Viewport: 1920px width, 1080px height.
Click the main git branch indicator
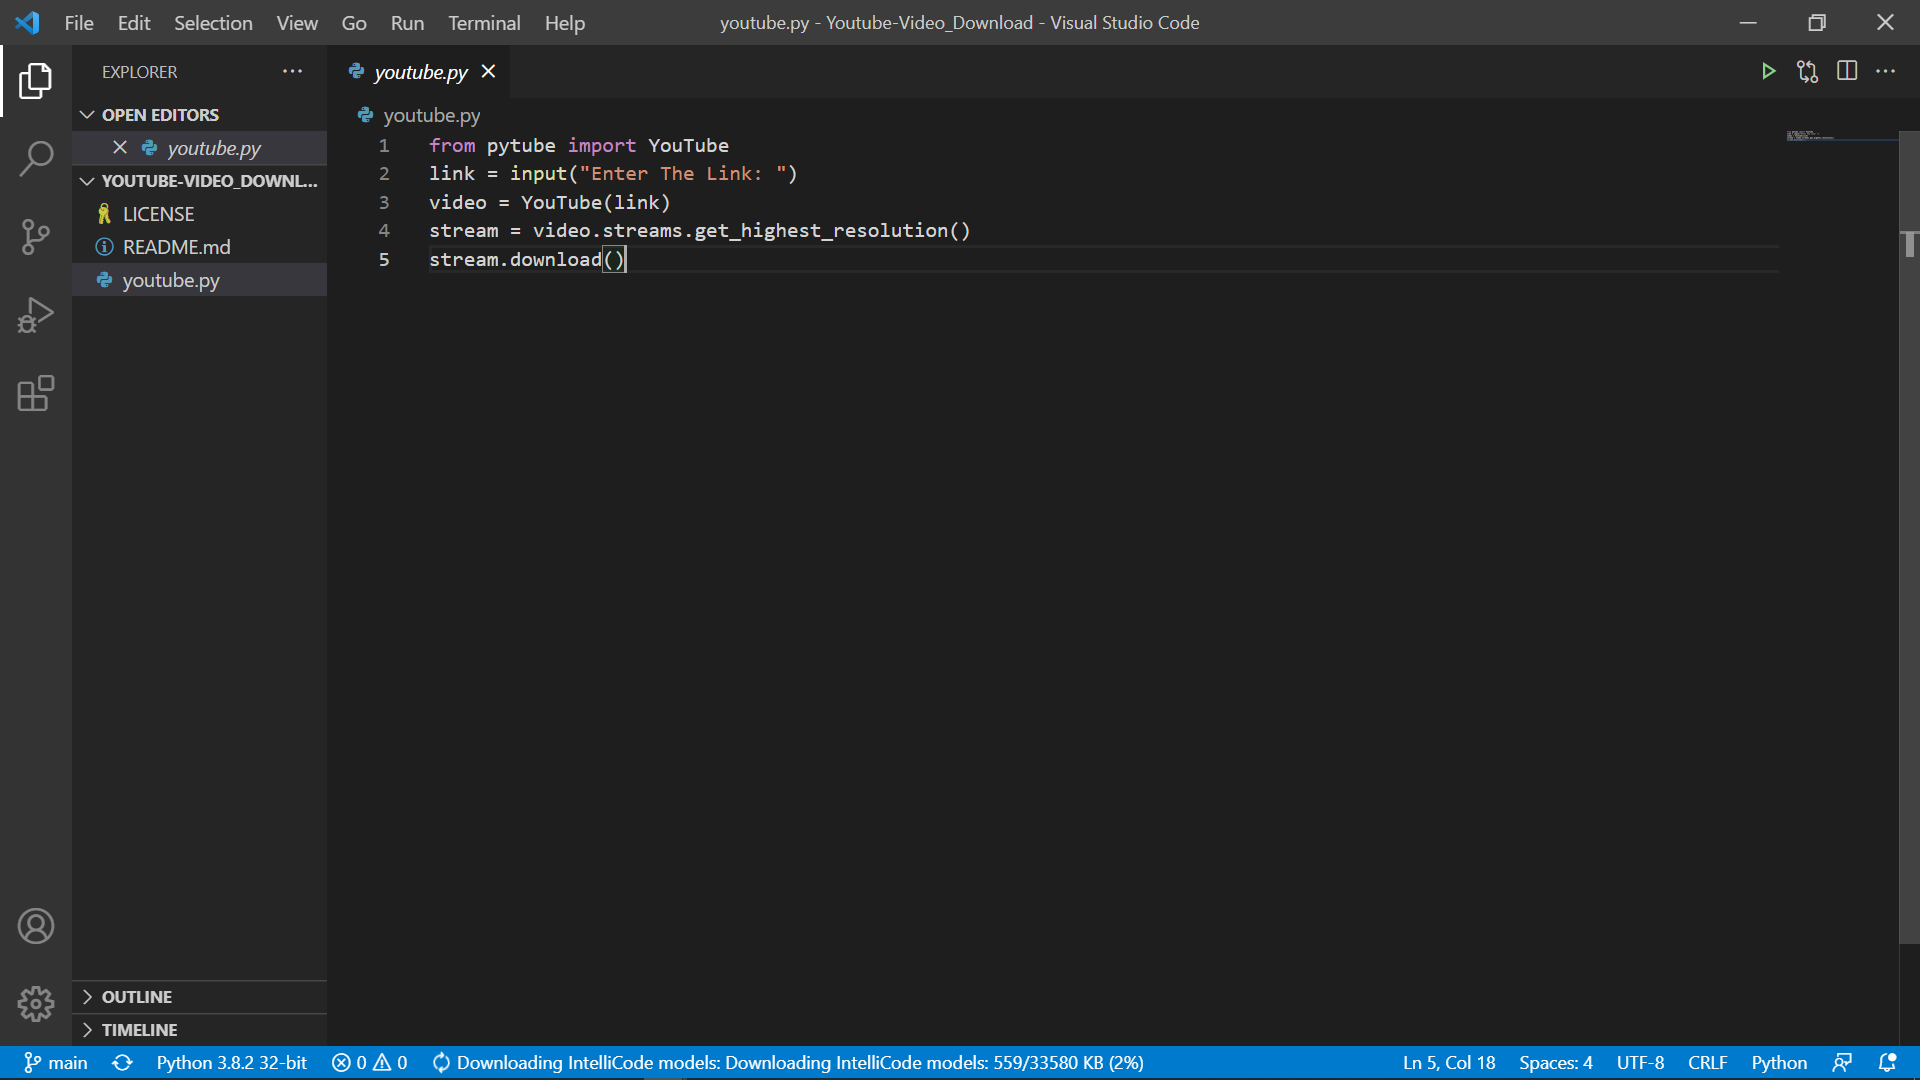point(56,1062)
